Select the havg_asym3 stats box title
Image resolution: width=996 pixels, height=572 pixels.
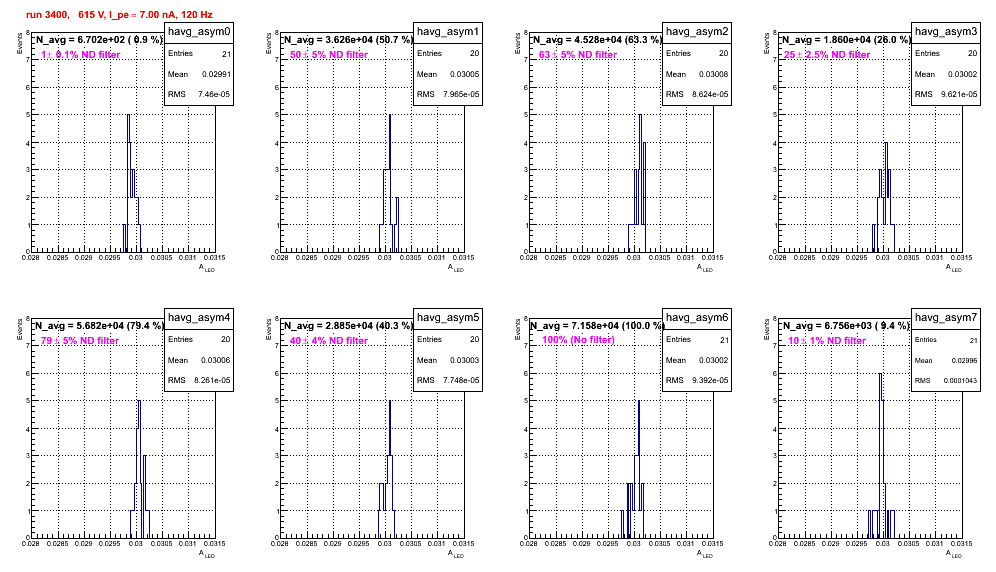[946, 31]
